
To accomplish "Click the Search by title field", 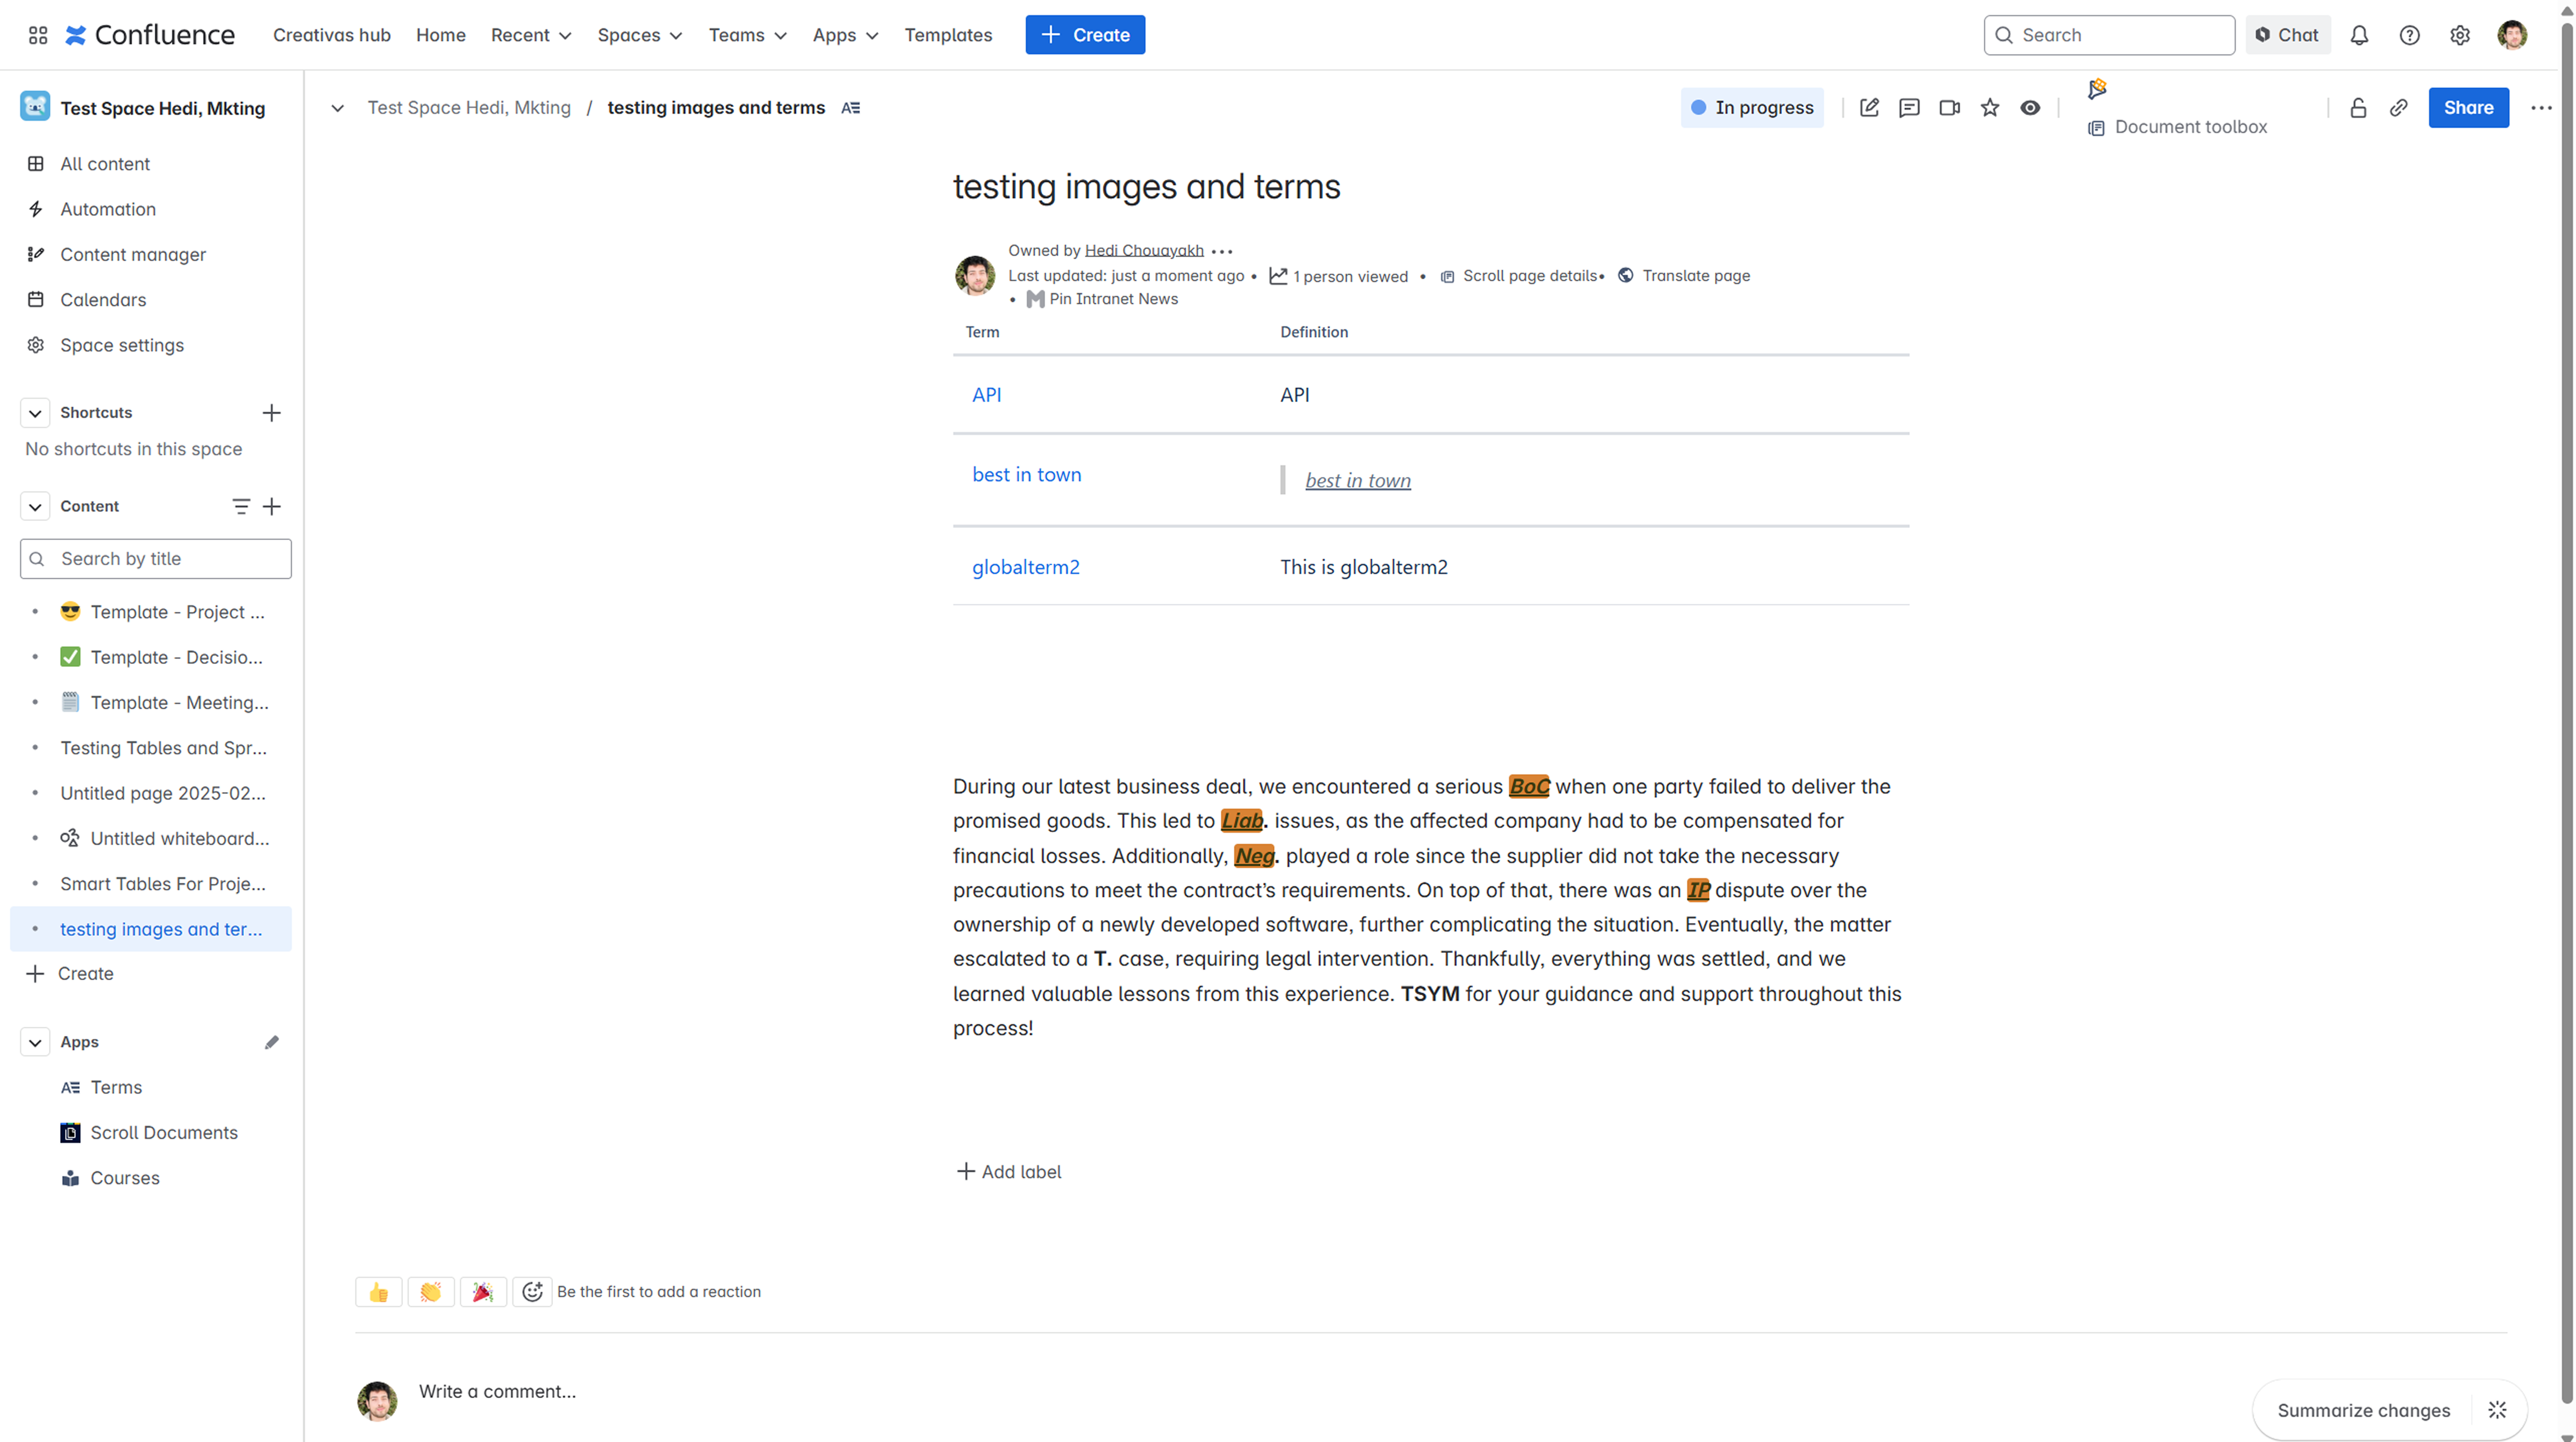I will [x=156, y=559].
